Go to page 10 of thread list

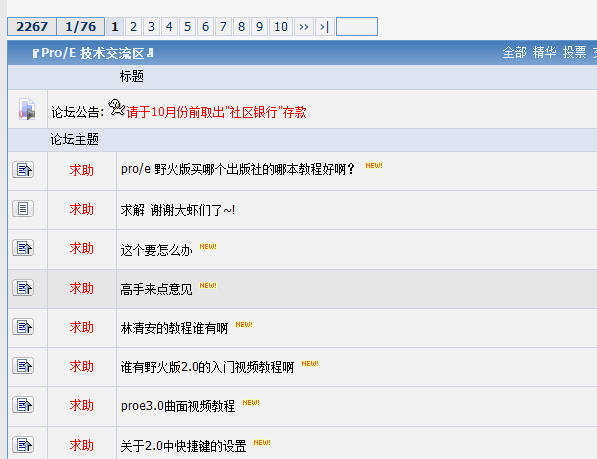pos(281,27)
